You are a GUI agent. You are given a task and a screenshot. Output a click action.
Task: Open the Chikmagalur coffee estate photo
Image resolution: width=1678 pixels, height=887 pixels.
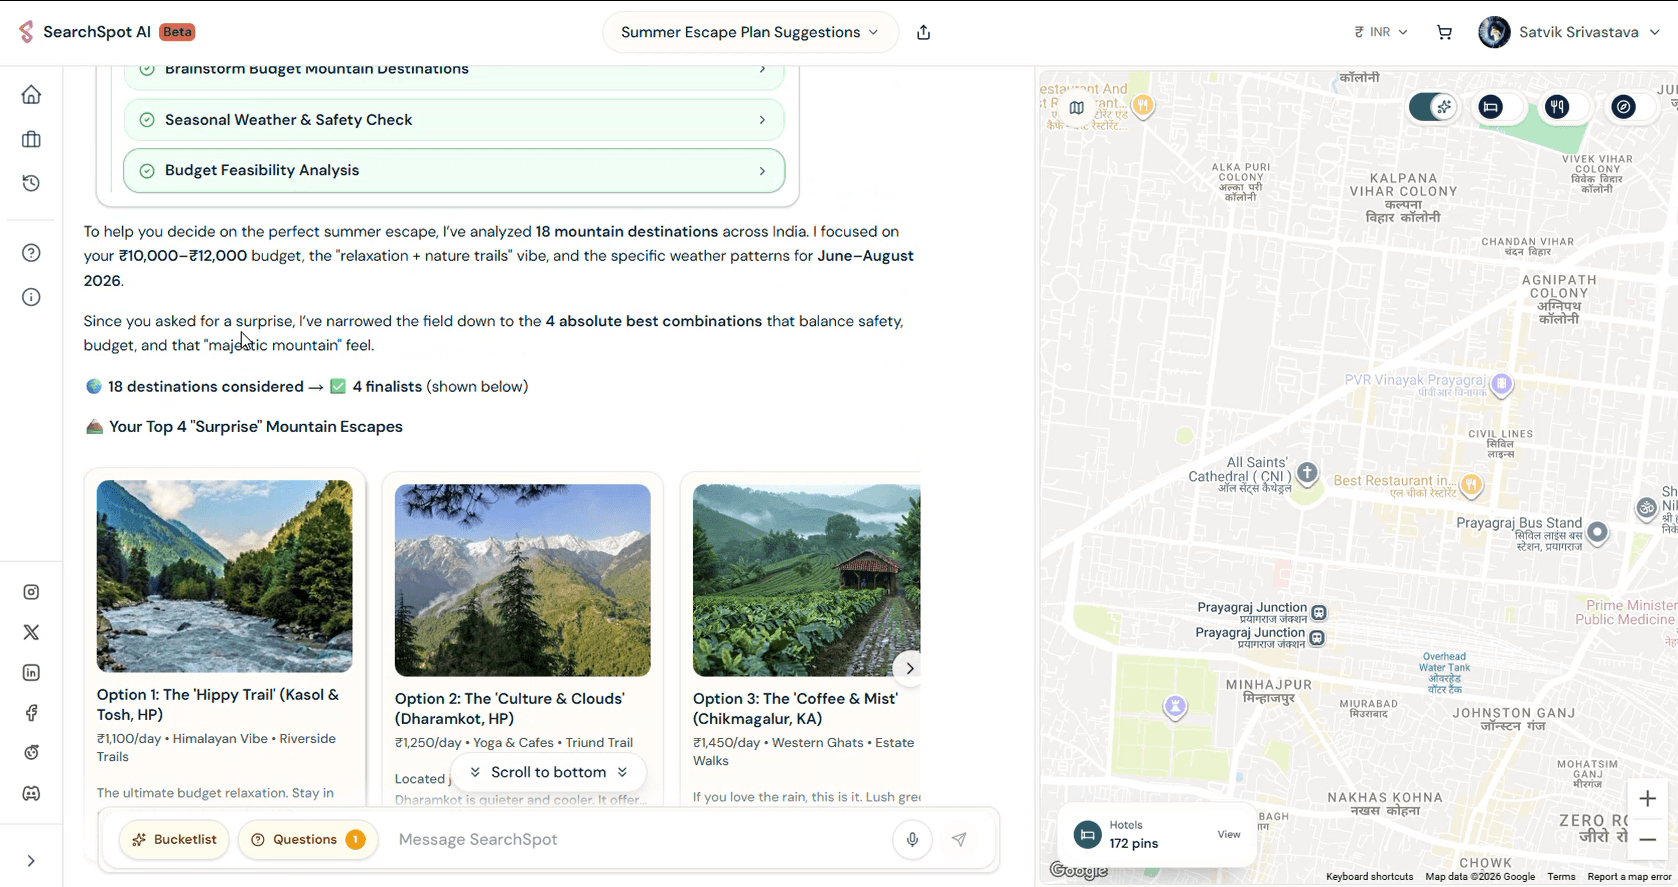(x=806, y=580)
